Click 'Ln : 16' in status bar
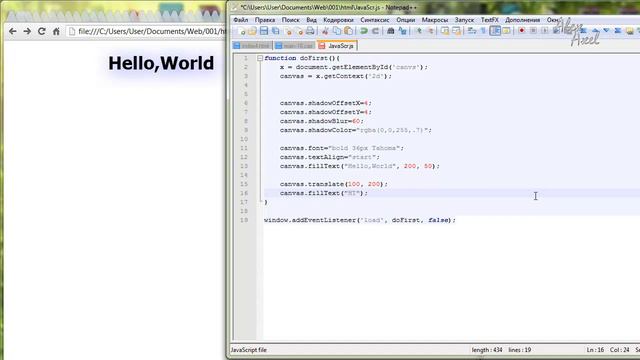640x360 pixels. 595,350
